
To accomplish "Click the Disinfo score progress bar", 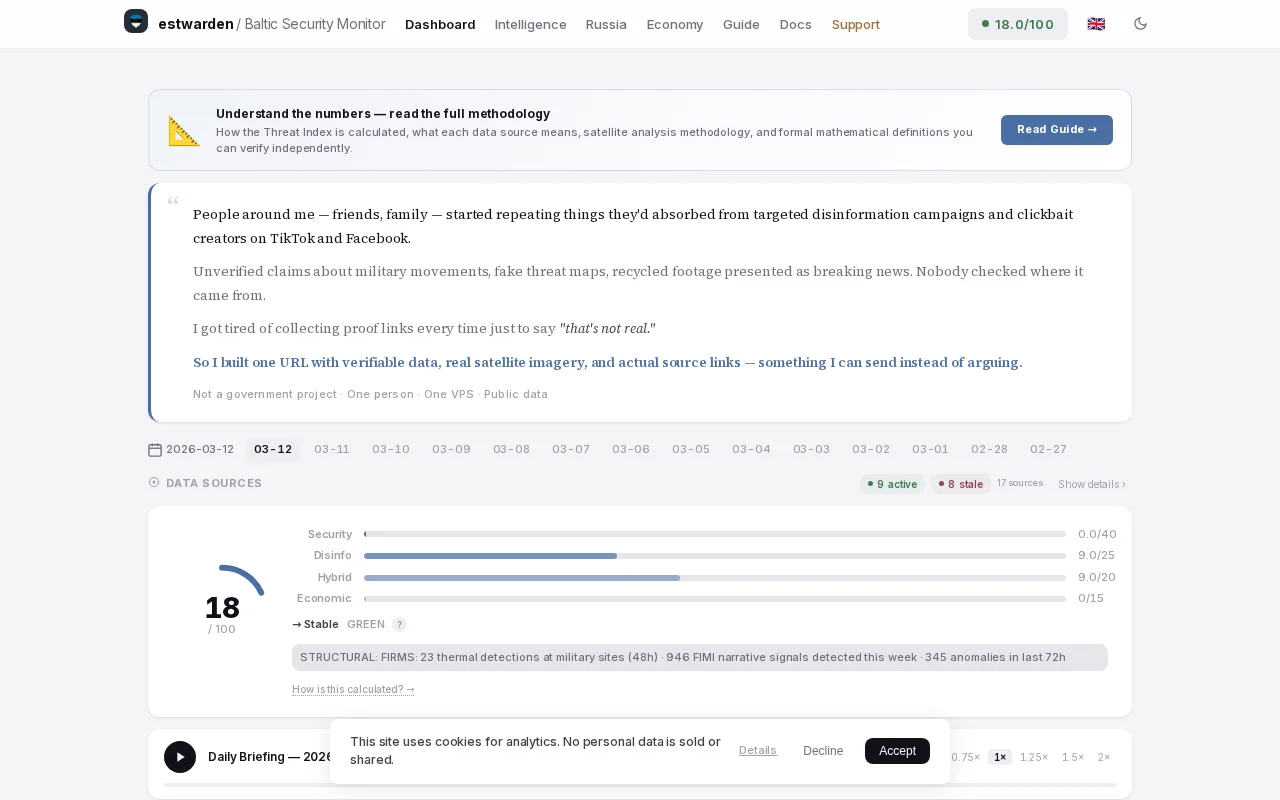I will 715,555.
